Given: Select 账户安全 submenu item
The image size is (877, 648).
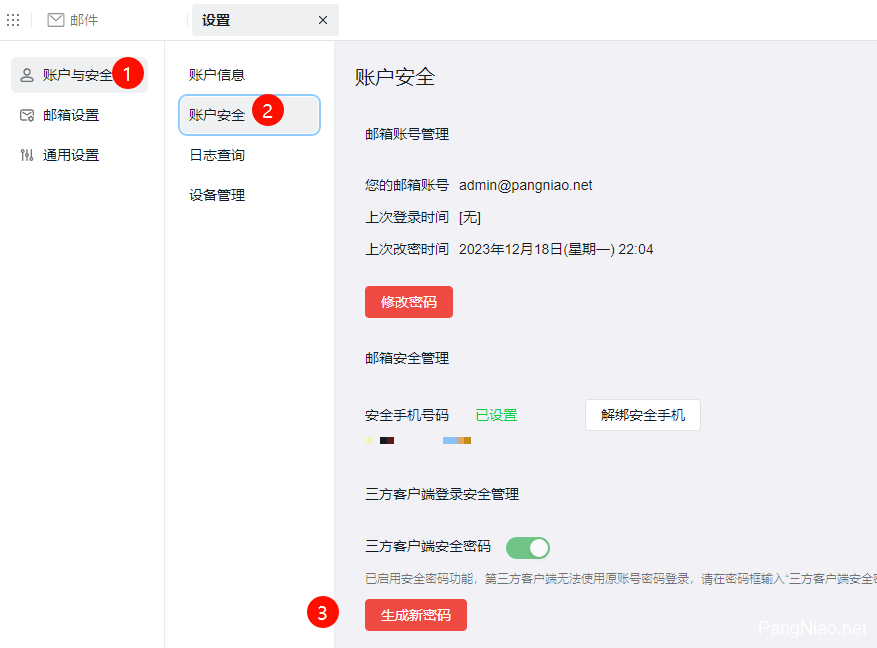Looking at the screenshot, I should tap(249, 115).
